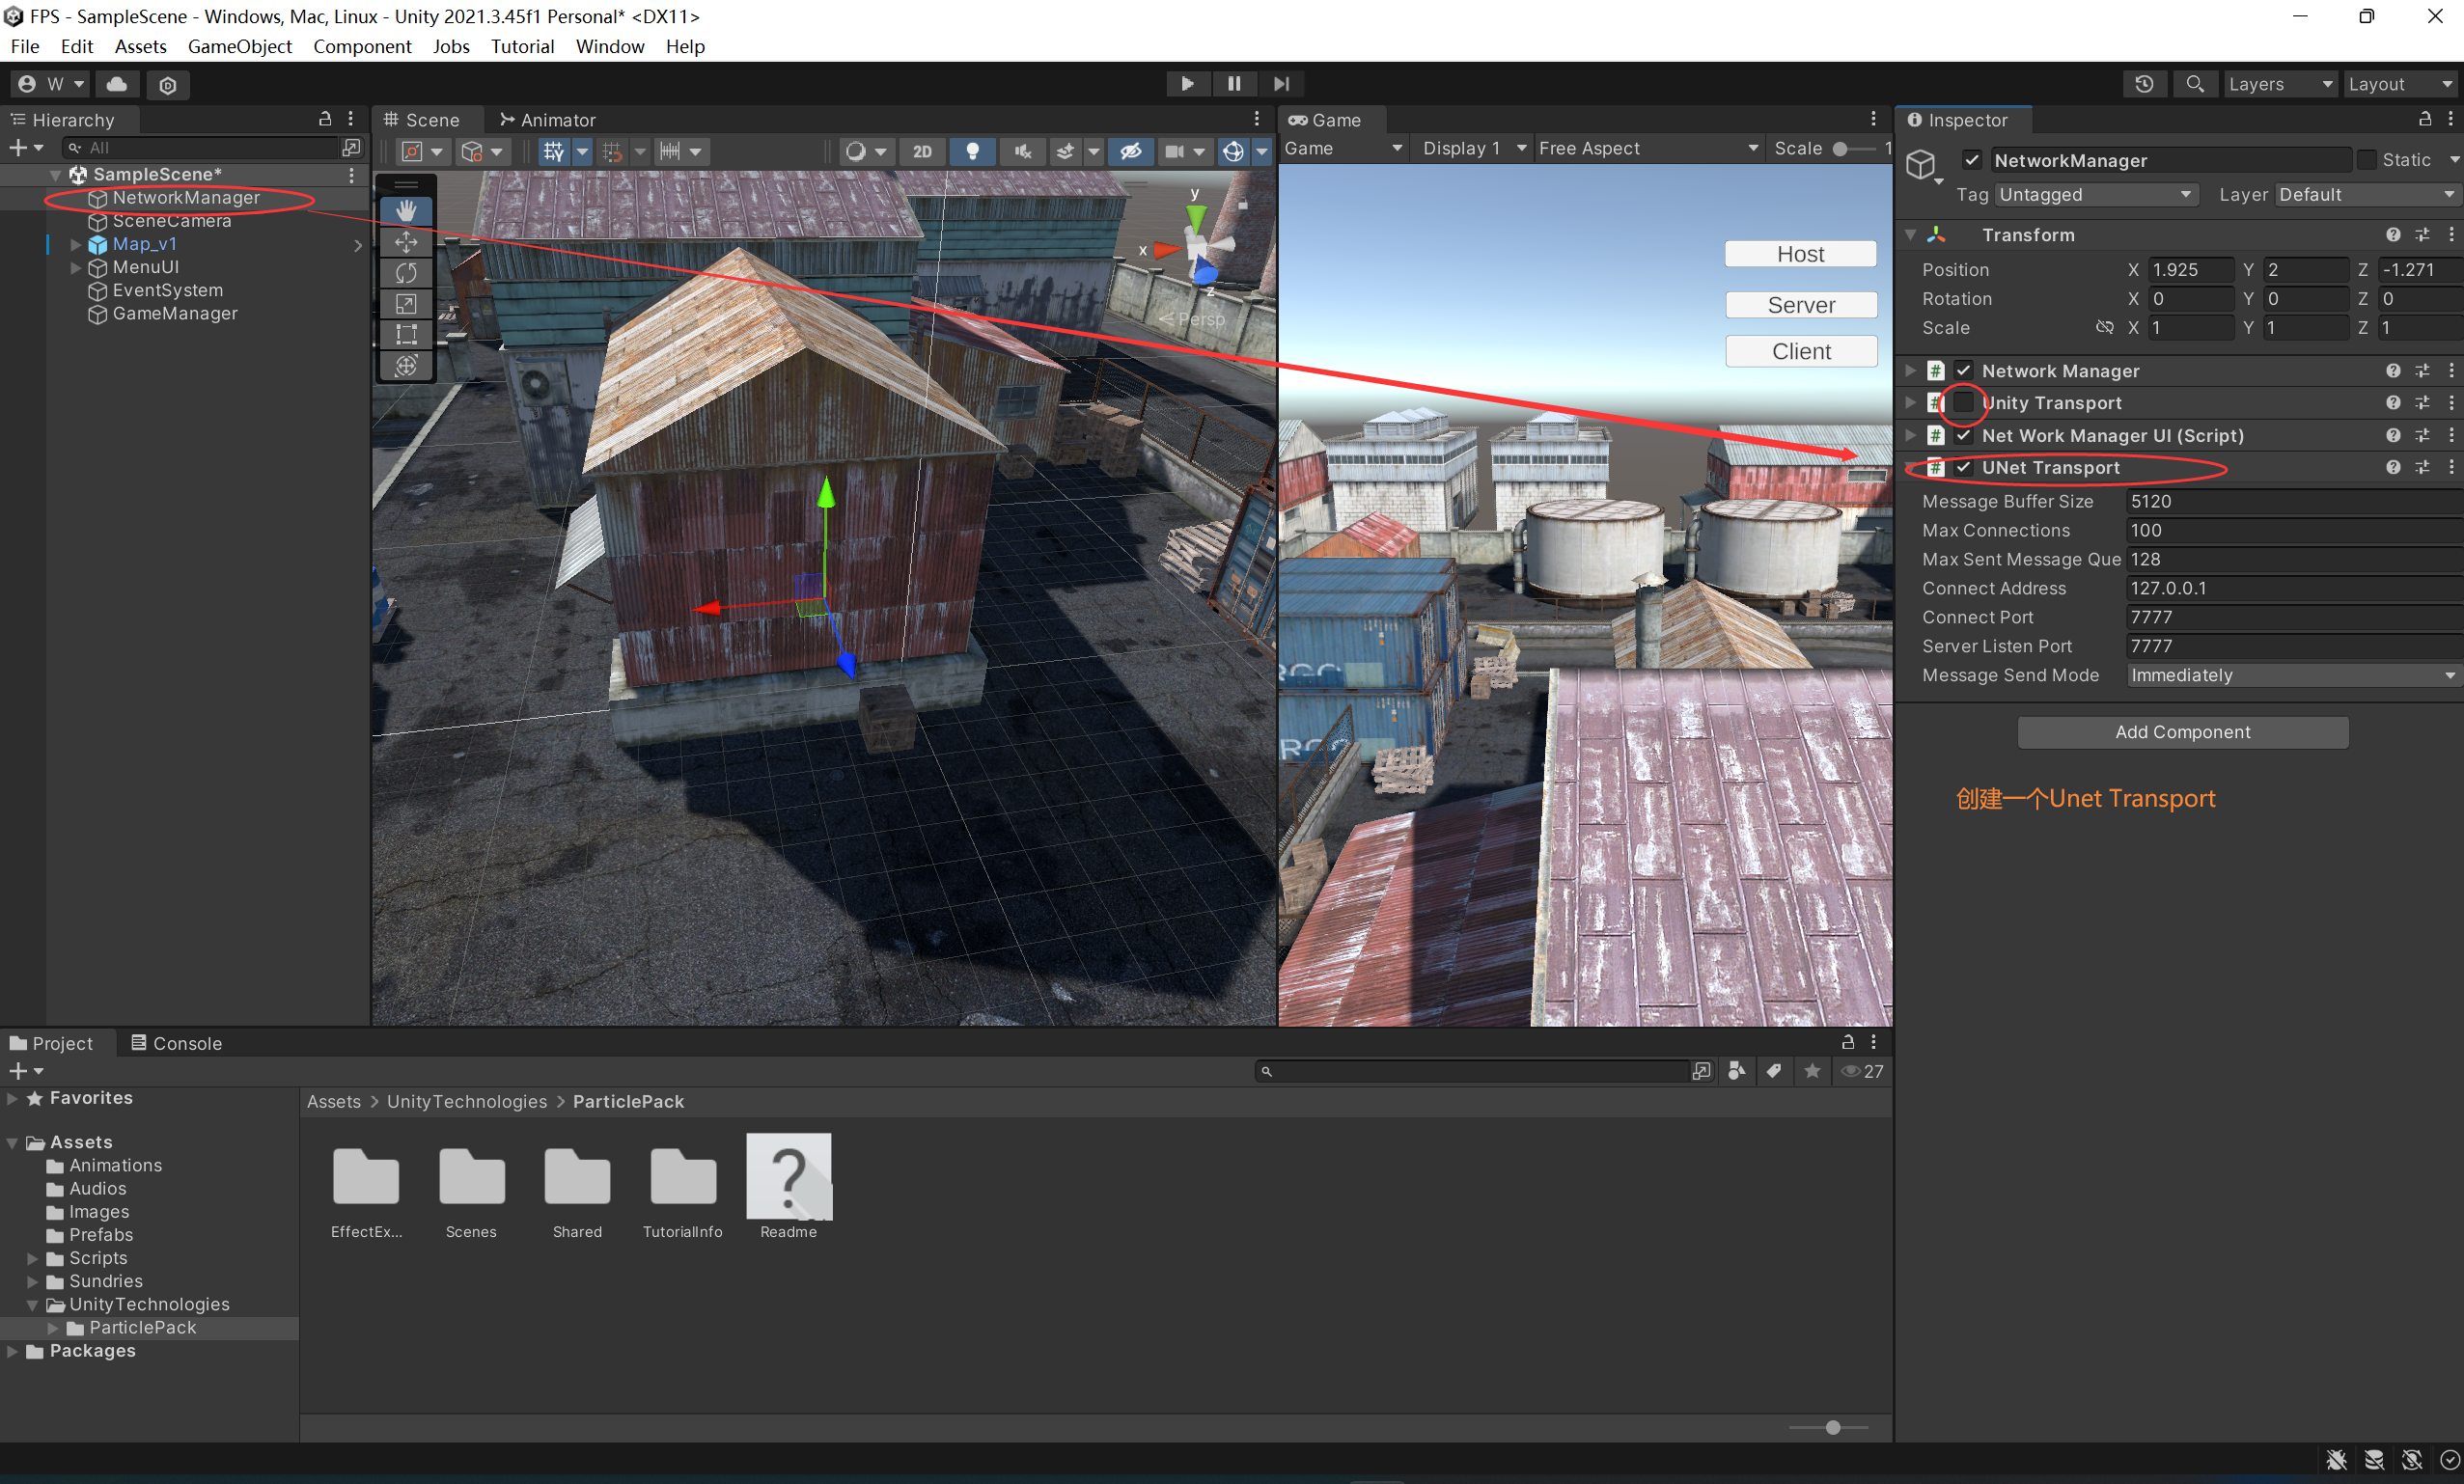Viewport: 2464px width, 1484px height.
Task: Click the Play button
Action: (1187, 84)
